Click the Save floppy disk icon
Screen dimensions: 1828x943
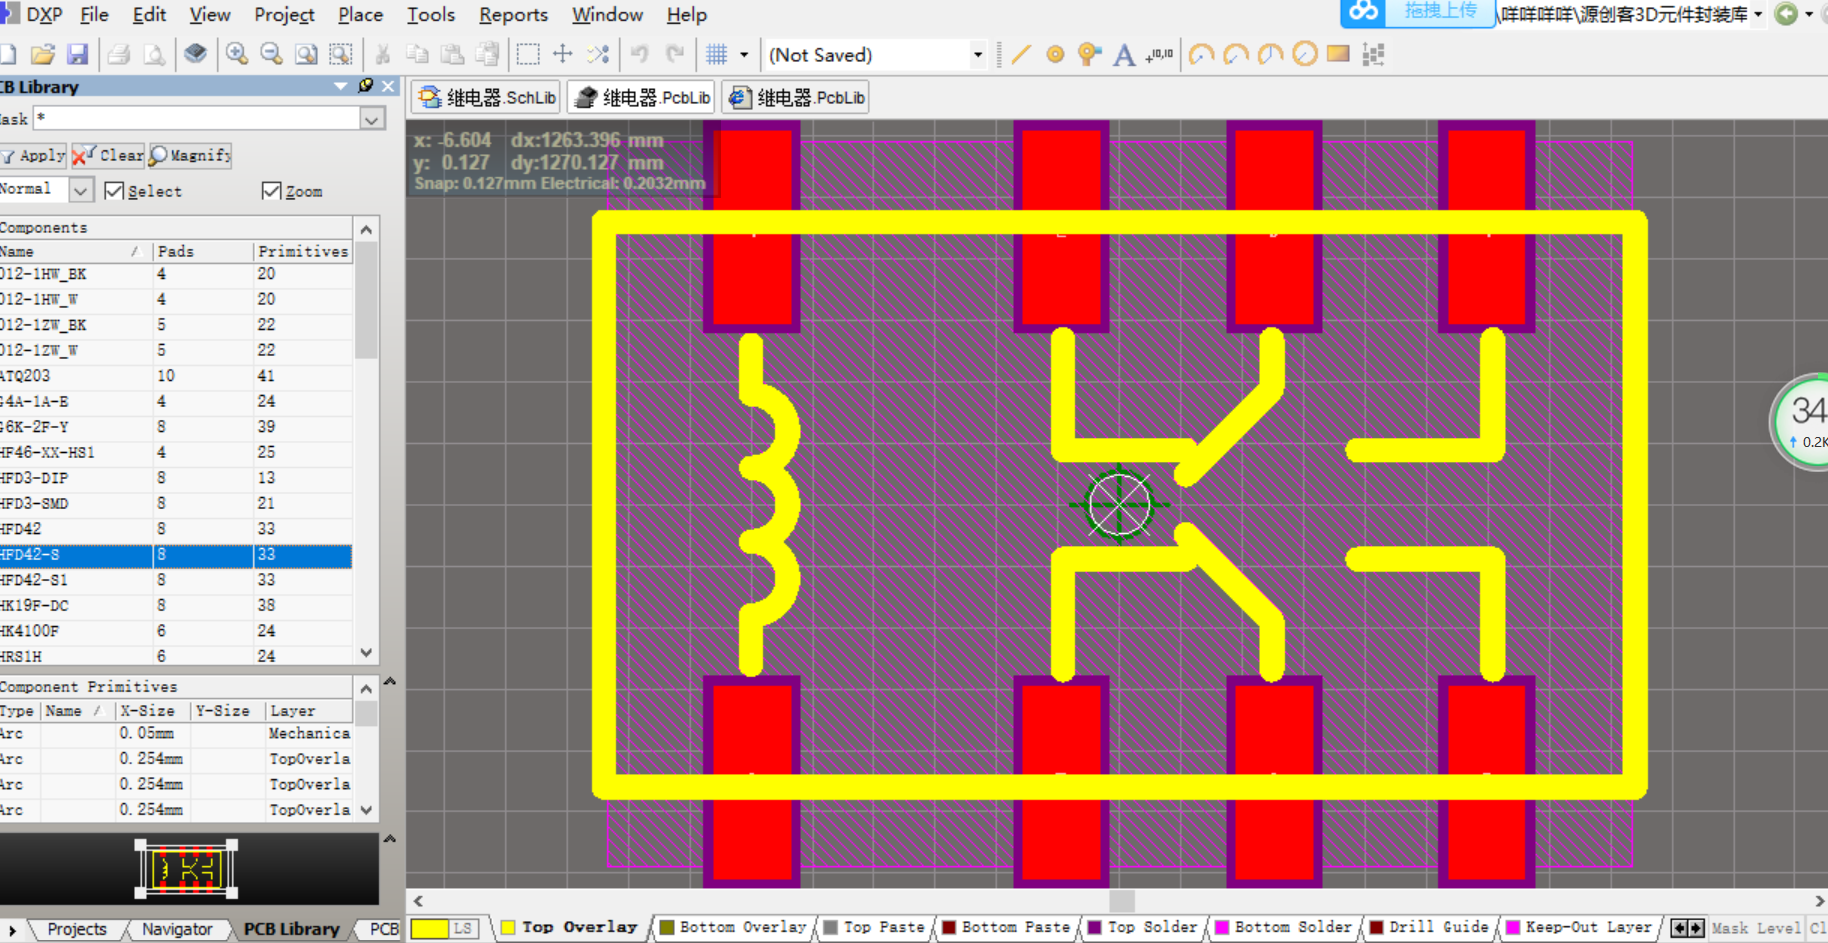(77, 54)
